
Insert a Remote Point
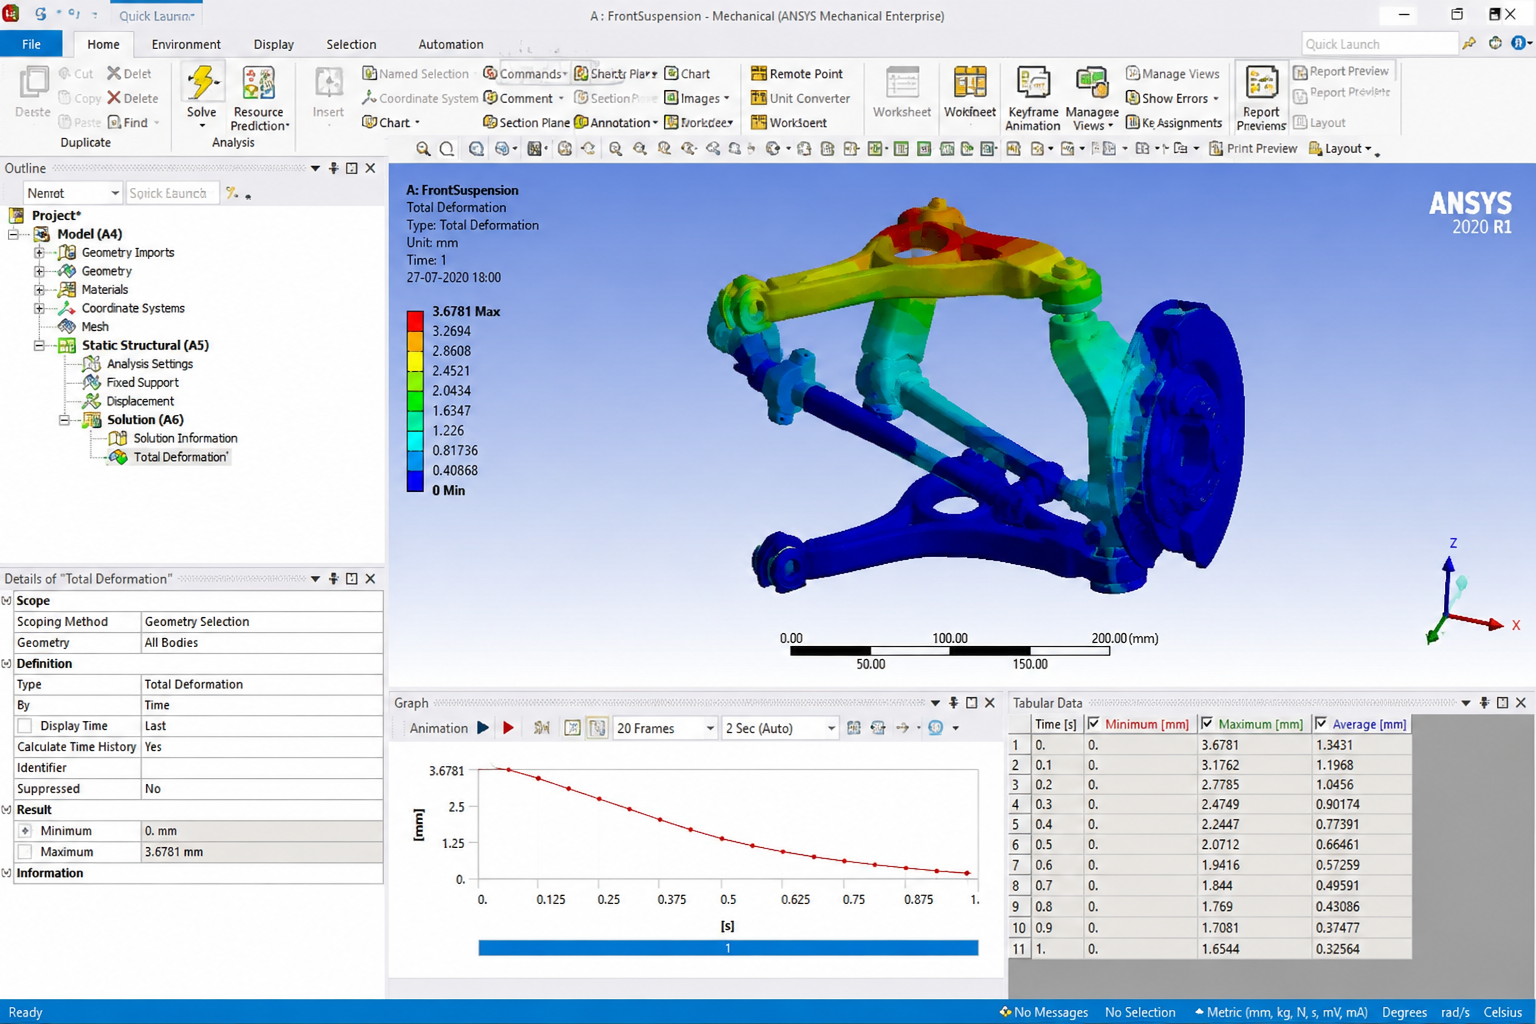pyautogui.click(x=796, y=74)
